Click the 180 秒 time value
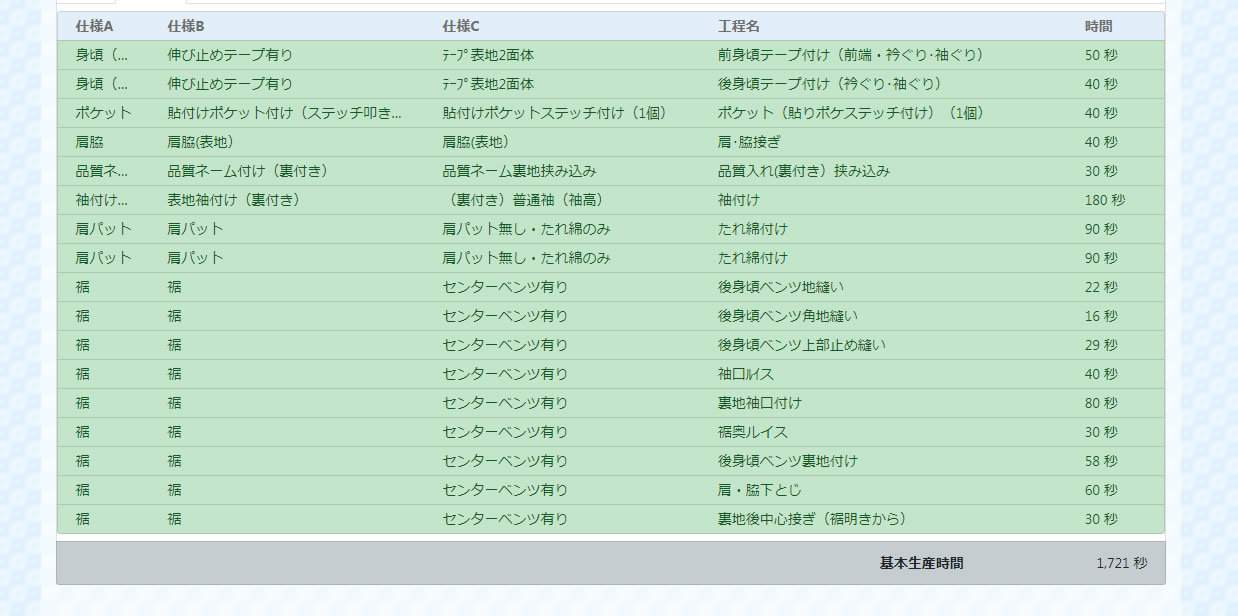 1104,200
